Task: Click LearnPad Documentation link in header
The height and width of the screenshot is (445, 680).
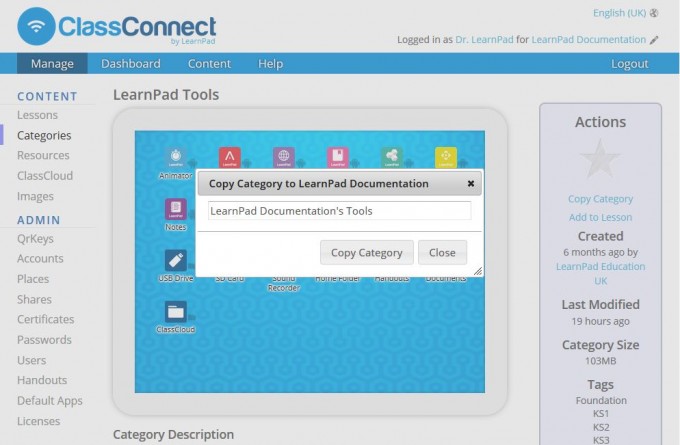Action: (588, 39)
